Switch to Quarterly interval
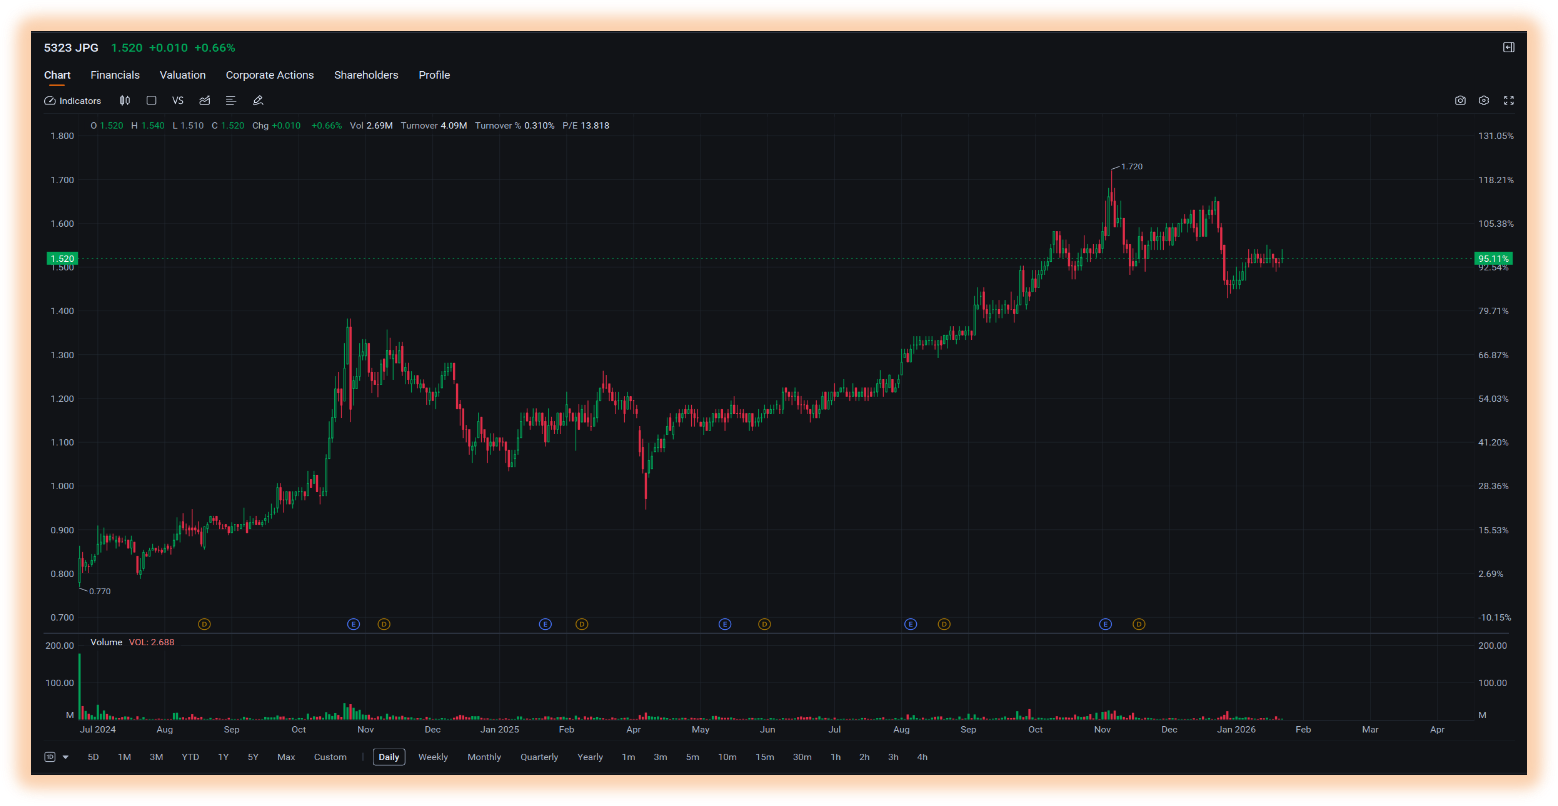Screen dimensions: 1558x806 pos(539,757)
